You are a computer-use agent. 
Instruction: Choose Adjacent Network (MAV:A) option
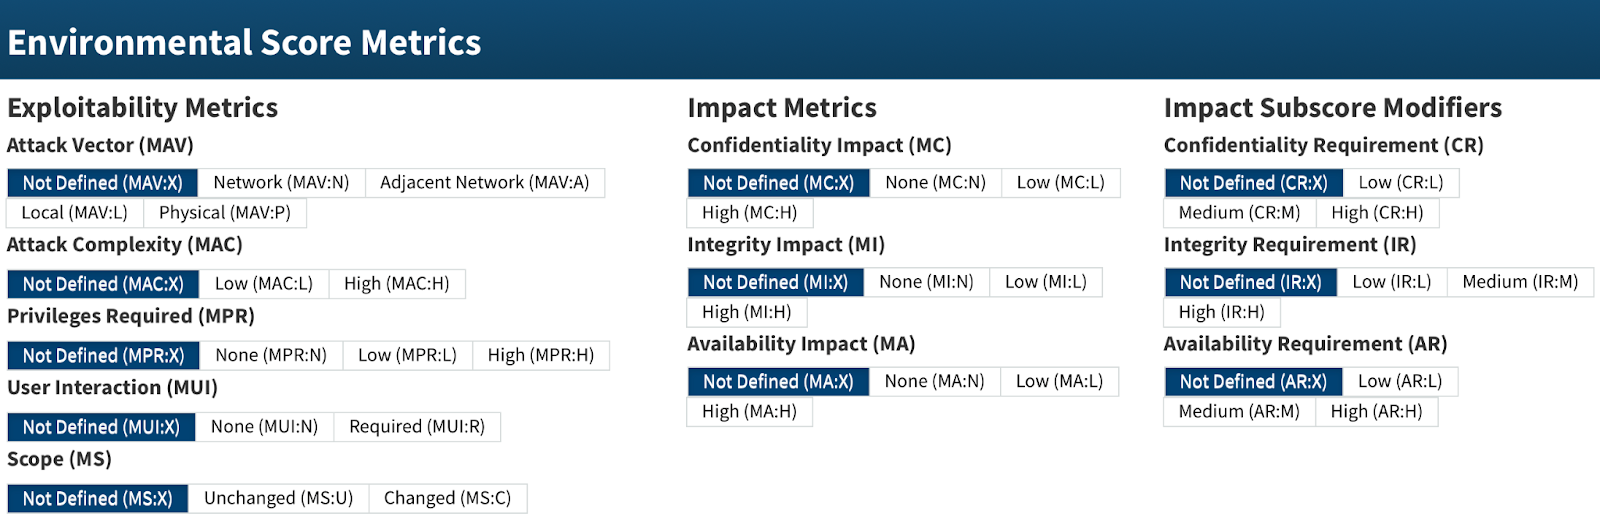point(484,183)
